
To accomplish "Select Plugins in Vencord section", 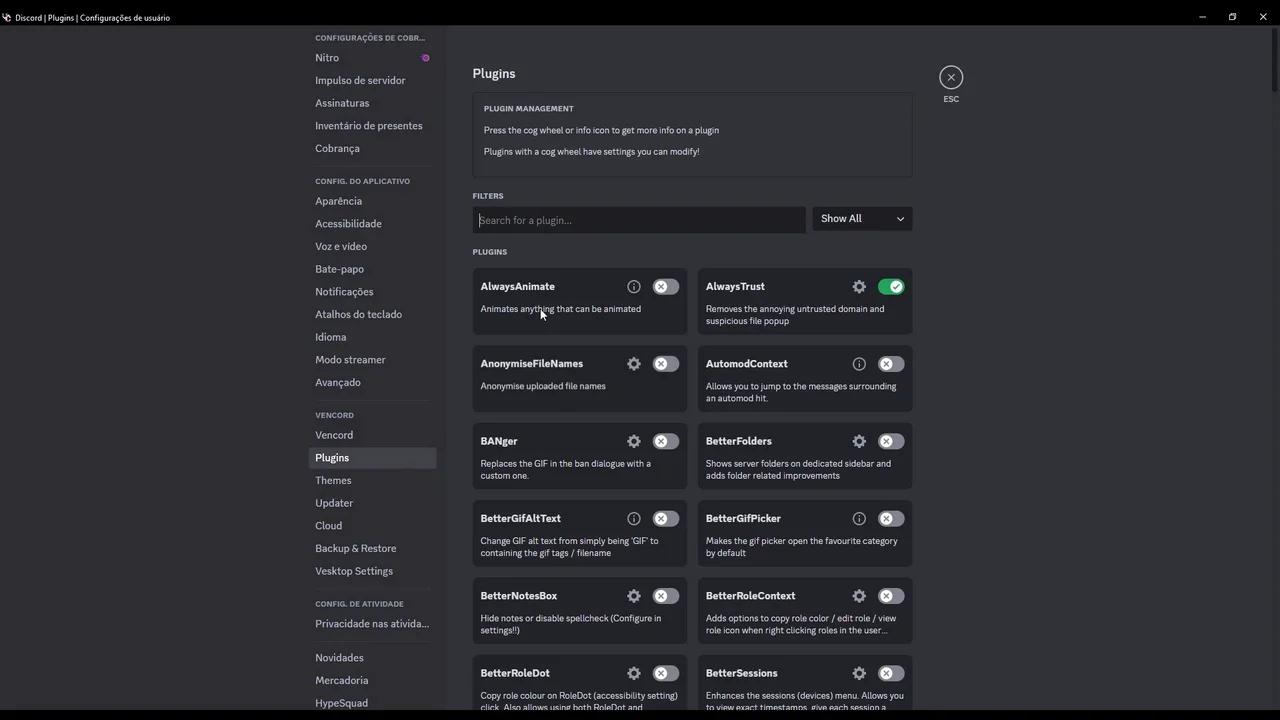I will (373, 458).
